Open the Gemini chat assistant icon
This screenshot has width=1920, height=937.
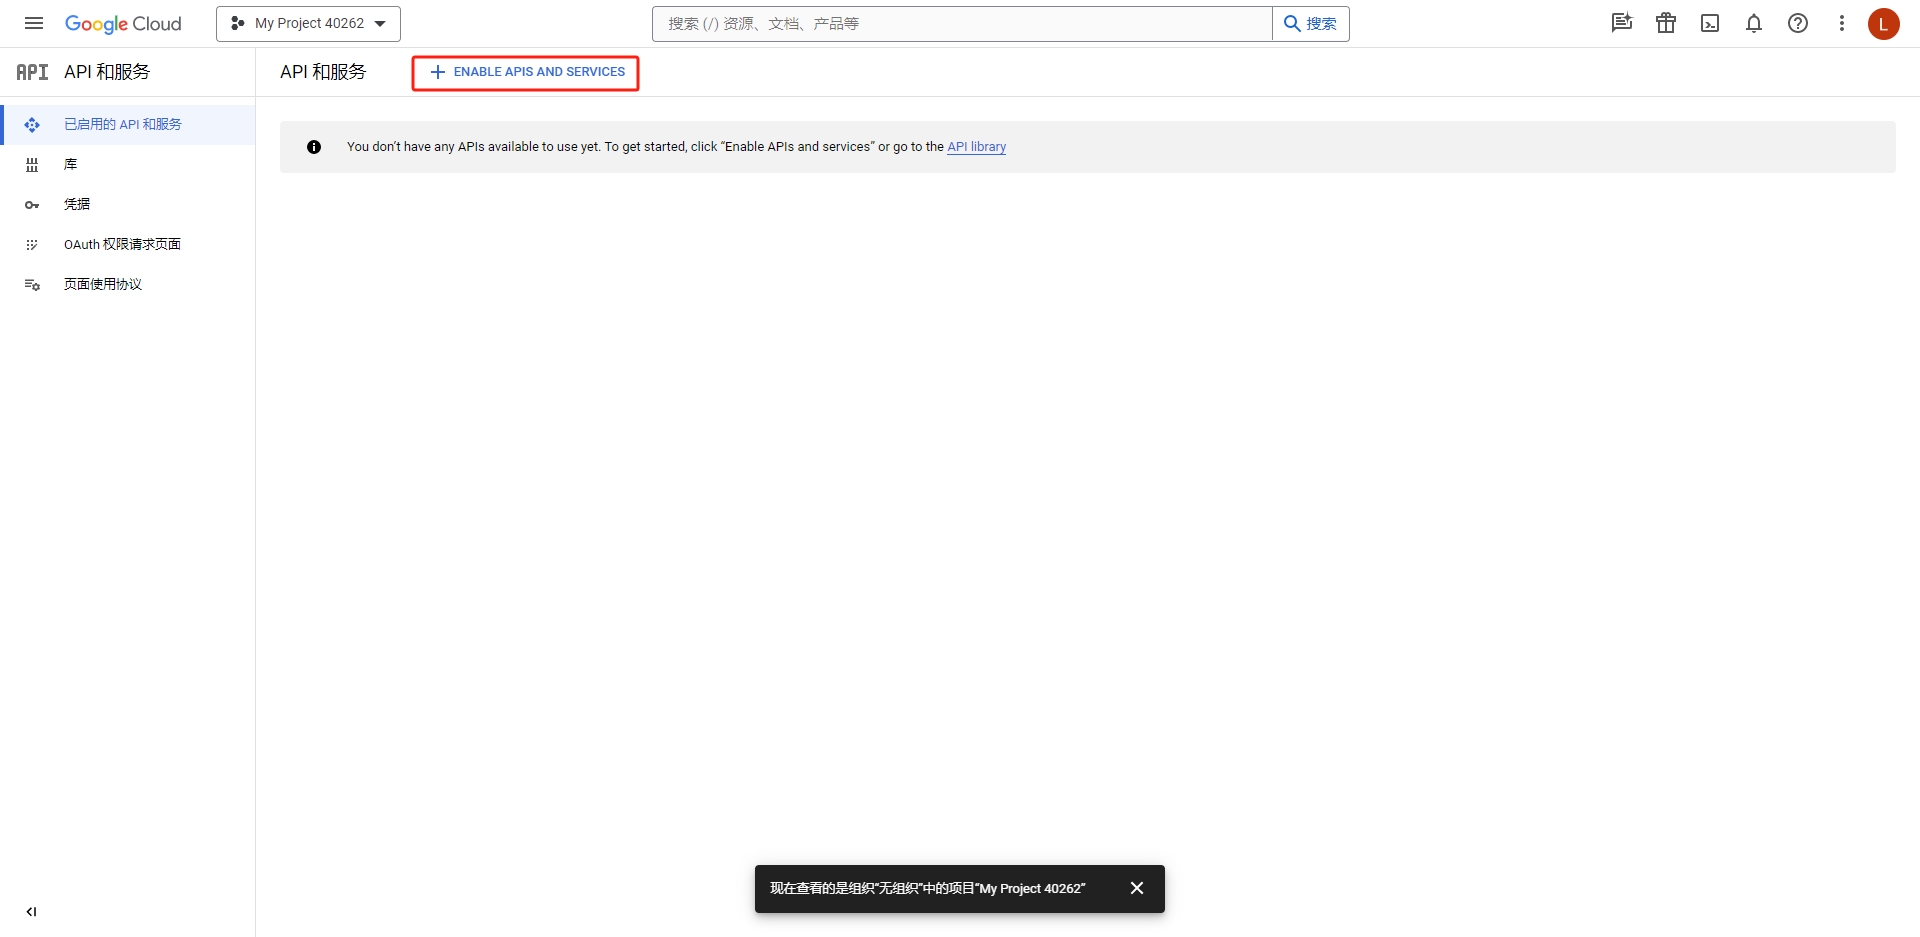(x=1622, y=23)
